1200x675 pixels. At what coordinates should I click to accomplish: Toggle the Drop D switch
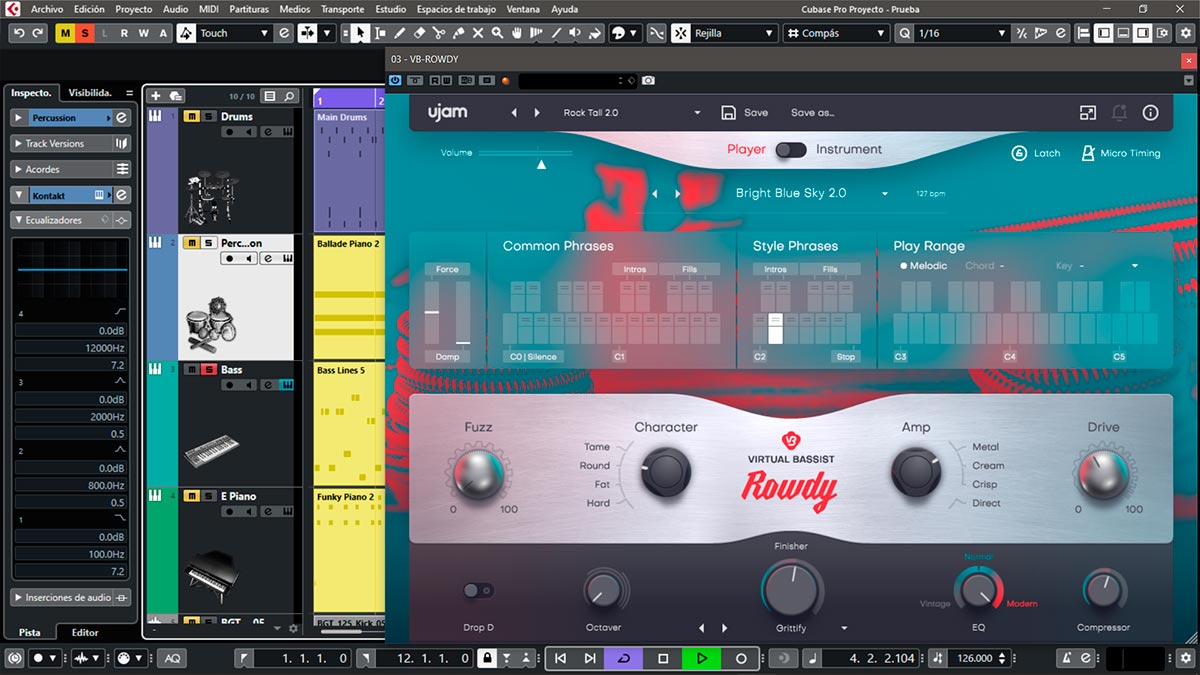478,591
